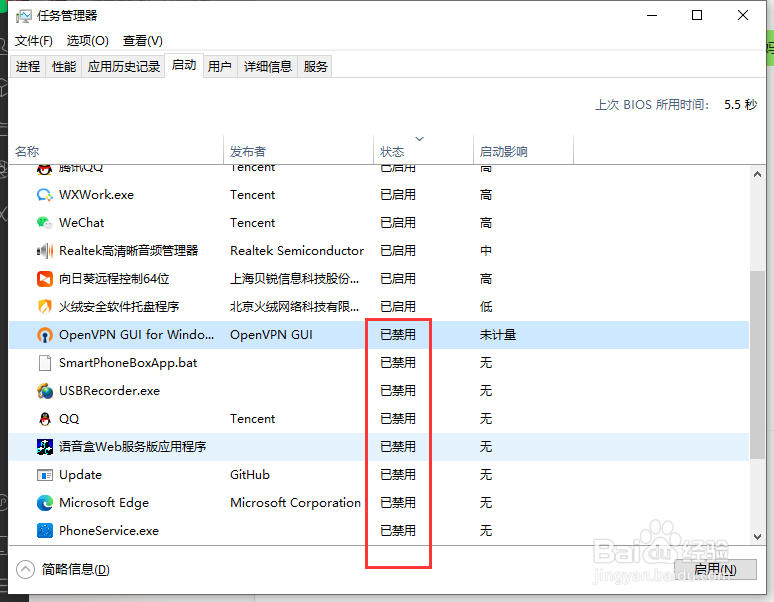Click the GitHub publisher cell
The width and height of the screenshot is (774, 602).
[250, 475]
